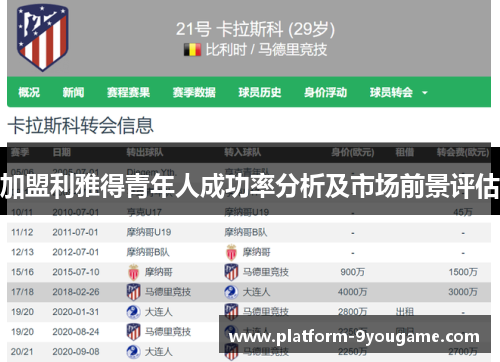Switch to the 新闻 tab
Image resolution: width=500 pixels, height=362 pixels.
73,92
